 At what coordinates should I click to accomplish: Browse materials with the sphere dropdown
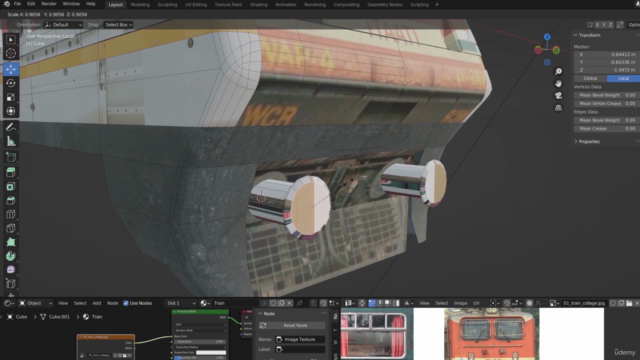[205, 303]
